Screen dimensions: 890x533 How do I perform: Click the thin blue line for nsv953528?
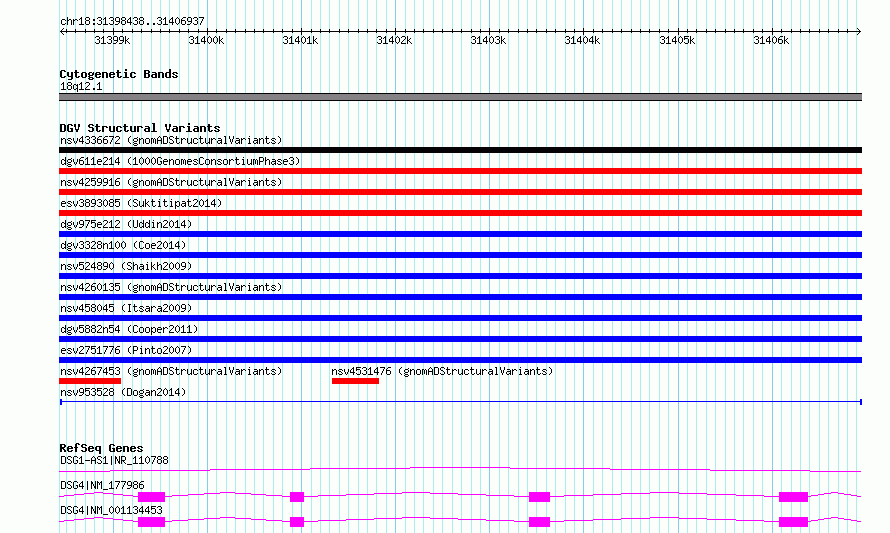coord(460,402)
